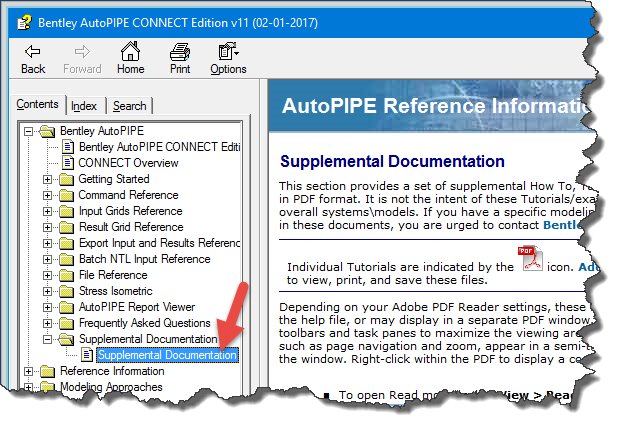Image resolution: width=622 pixels, height=427 pixels.
Task: Expand the AutoPIPE Report Viewer node
Action: (47, 308)
